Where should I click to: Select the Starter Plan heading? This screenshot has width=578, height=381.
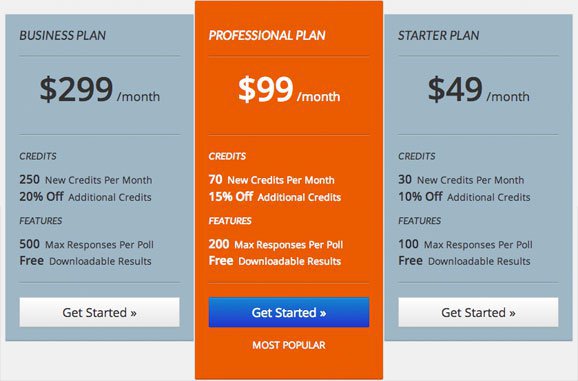[x=439, y=35]
